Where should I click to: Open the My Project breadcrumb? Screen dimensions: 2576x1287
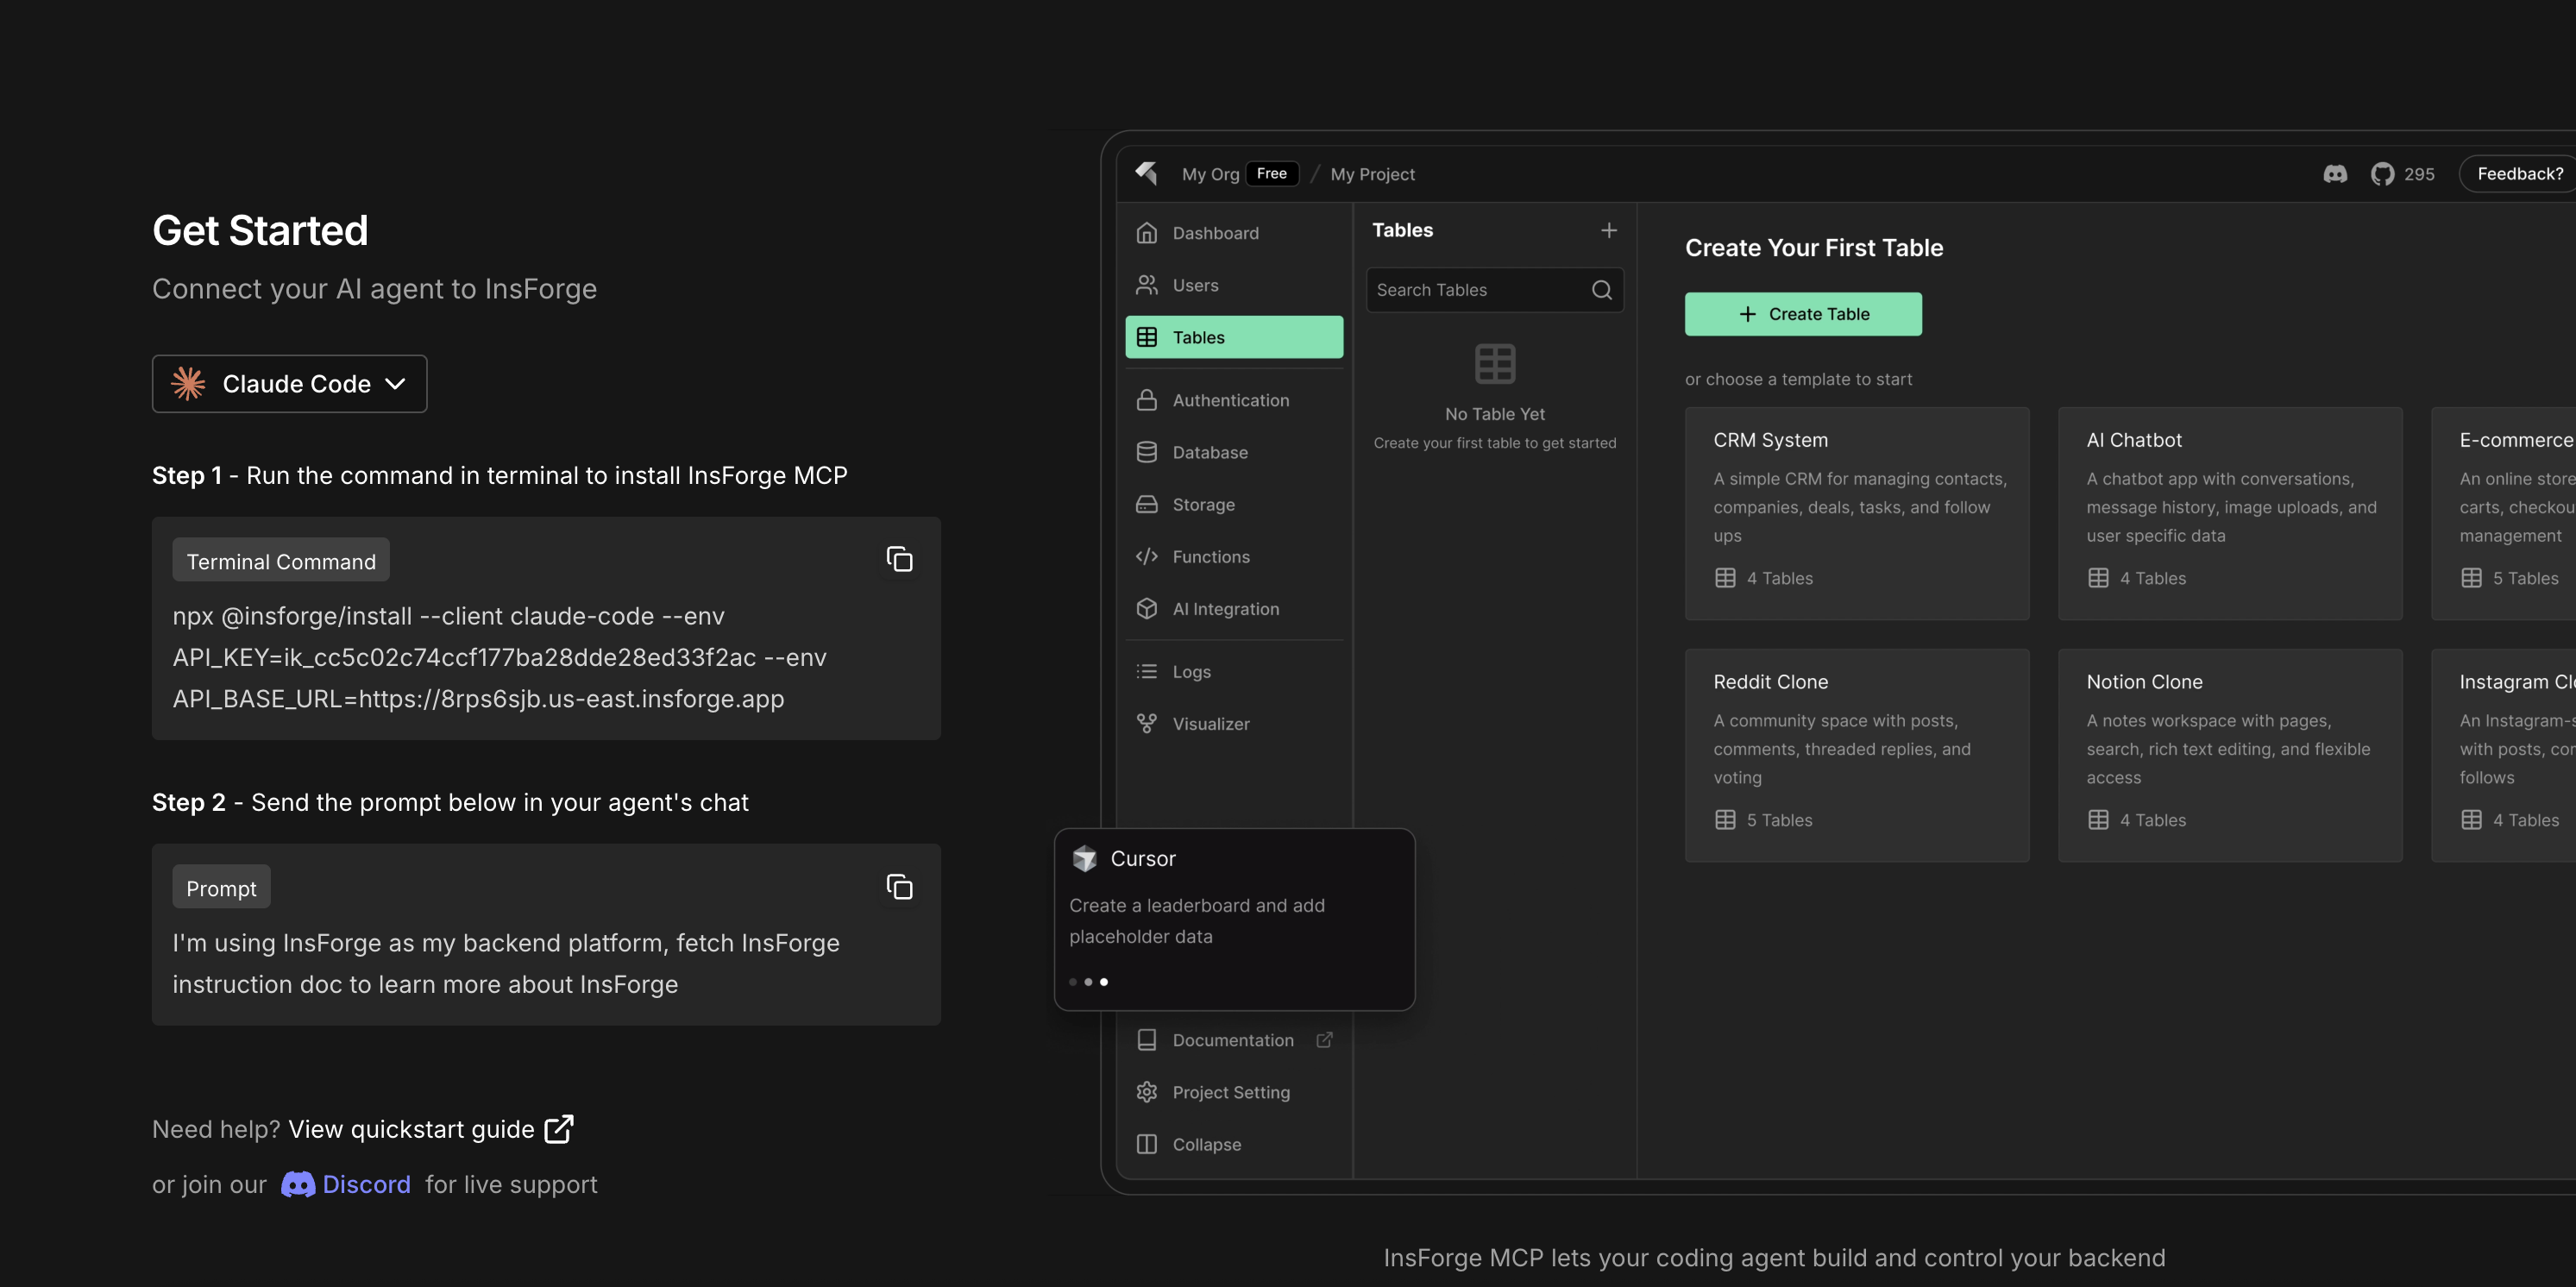(1372, 174)
